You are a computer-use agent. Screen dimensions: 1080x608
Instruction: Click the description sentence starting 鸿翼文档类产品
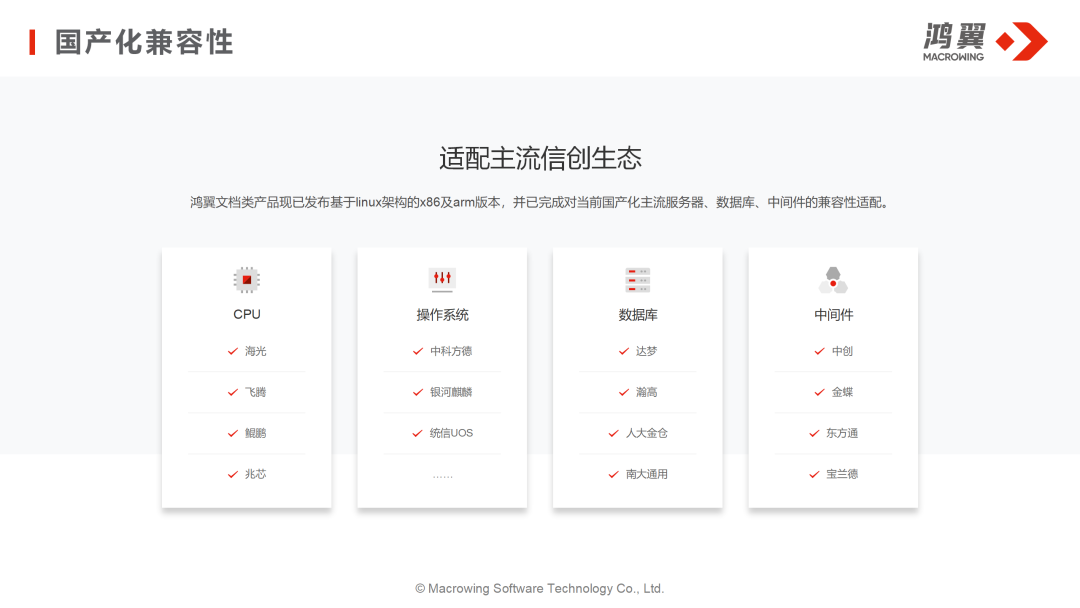(540, 202)
